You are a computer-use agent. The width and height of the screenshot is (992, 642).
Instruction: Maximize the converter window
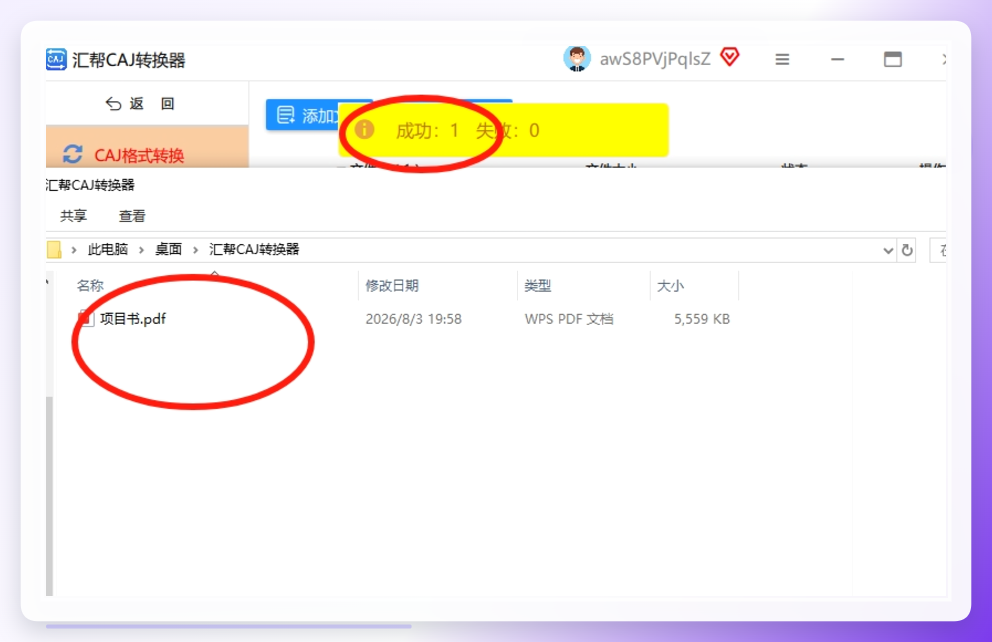pos(893,59)
